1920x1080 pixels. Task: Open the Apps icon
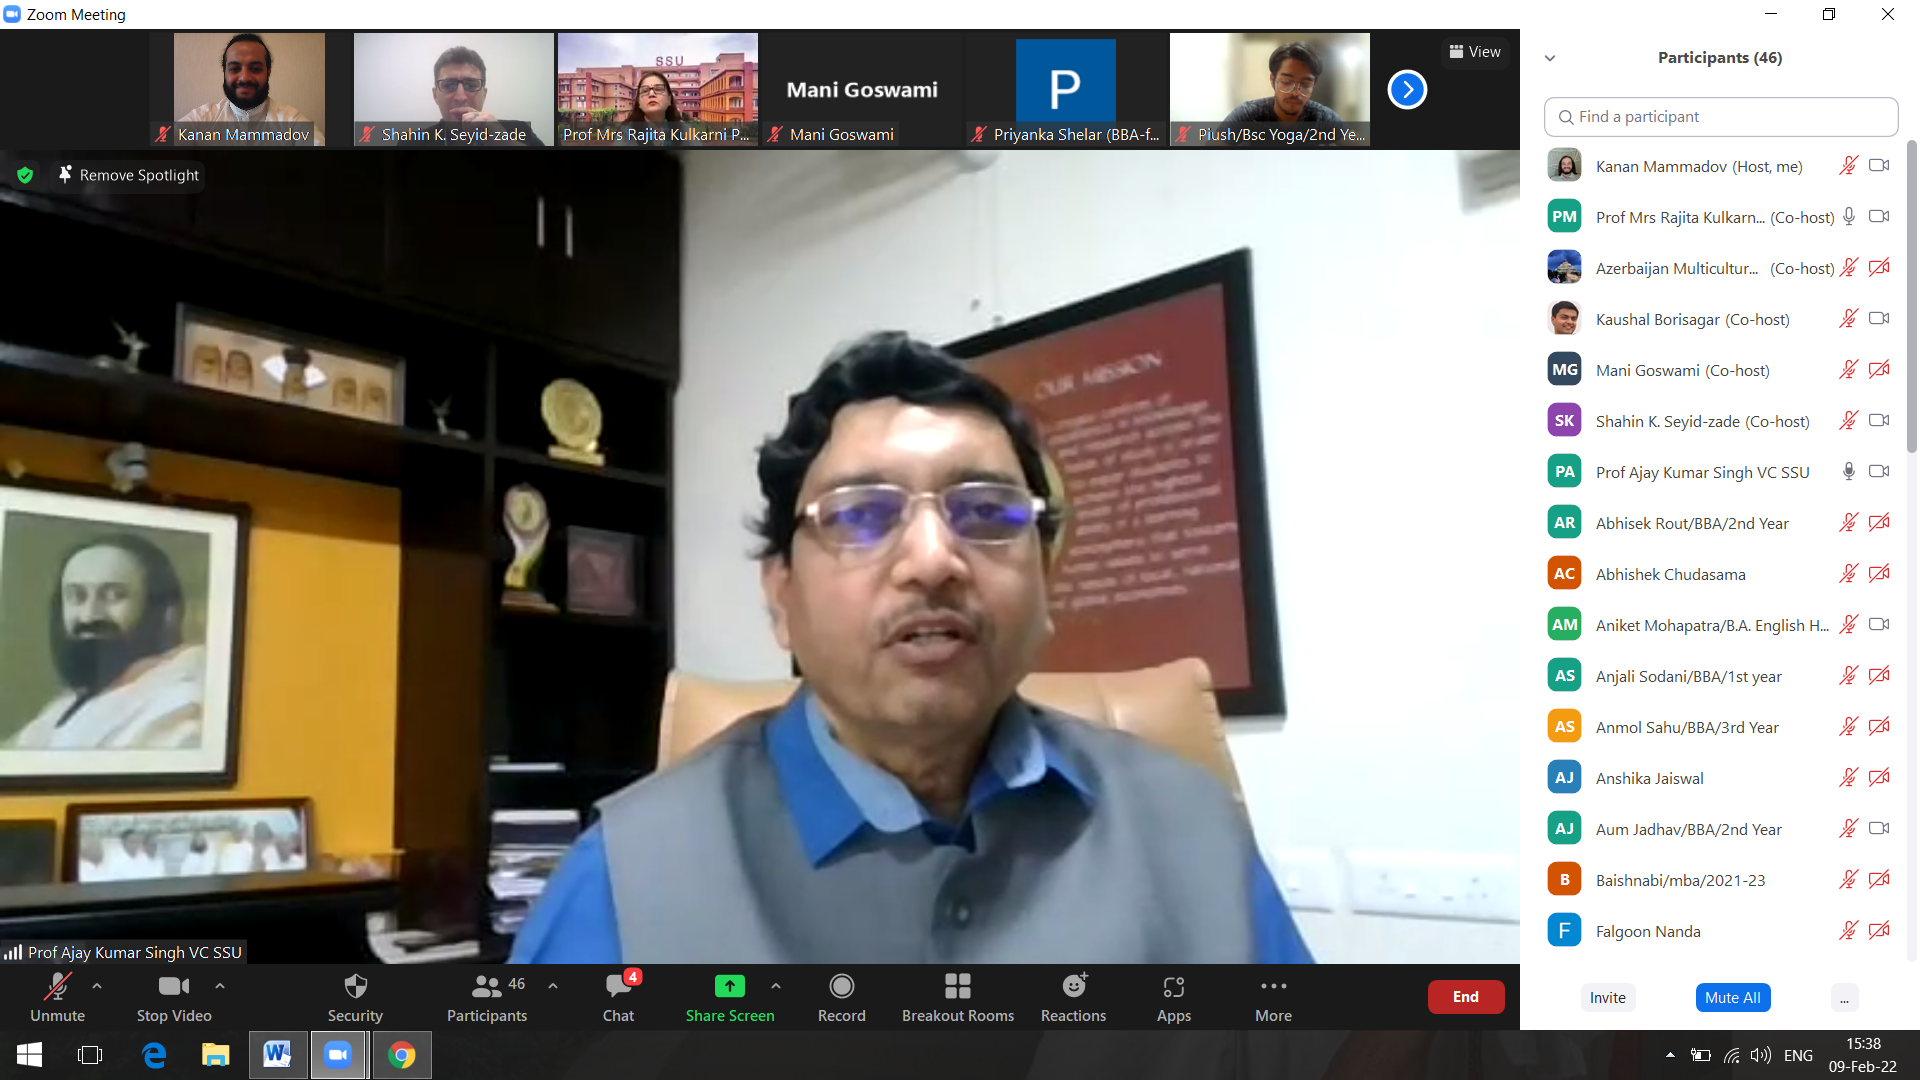[x=1173, y=987]
